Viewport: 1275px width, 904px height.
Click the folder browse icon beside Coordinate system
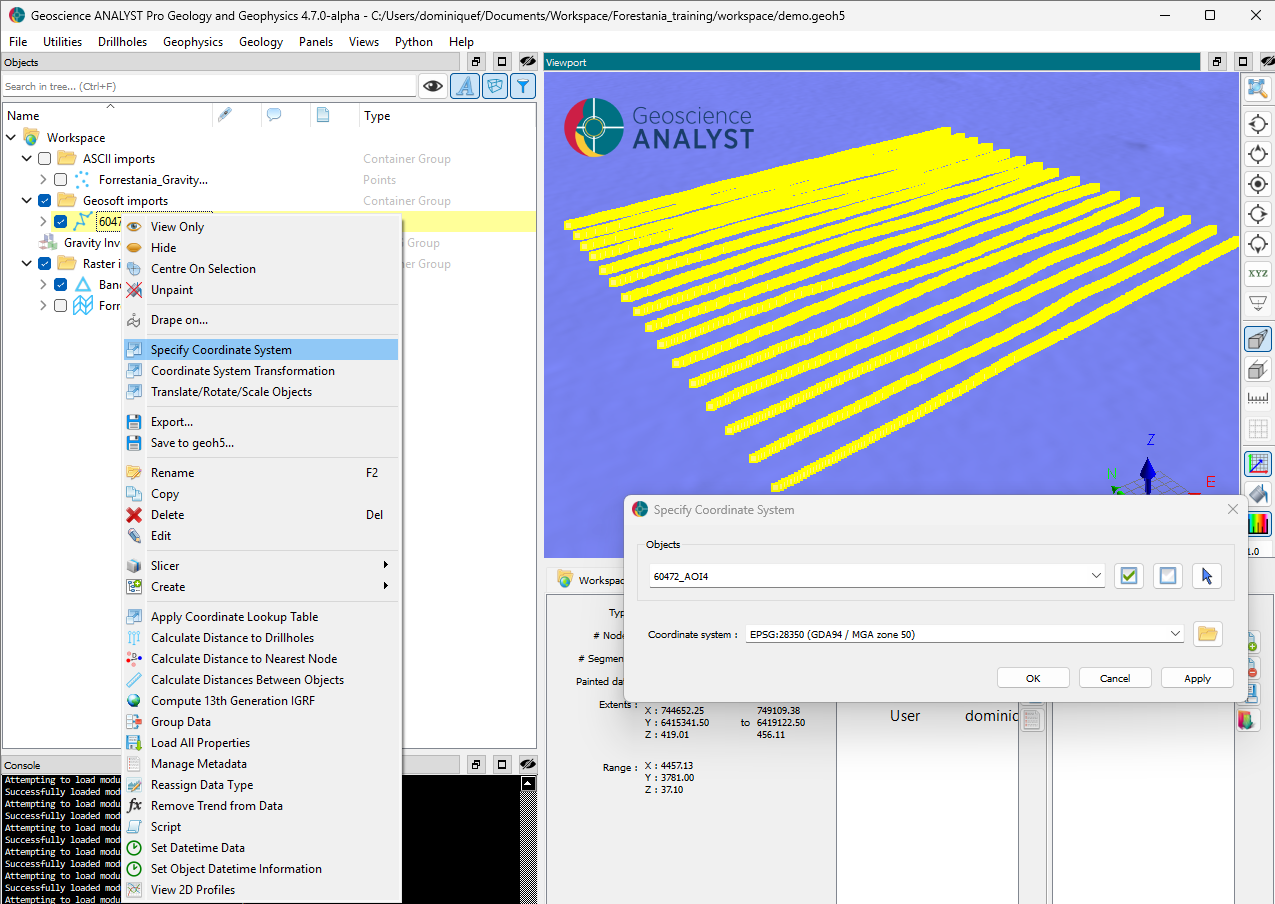1208,634
